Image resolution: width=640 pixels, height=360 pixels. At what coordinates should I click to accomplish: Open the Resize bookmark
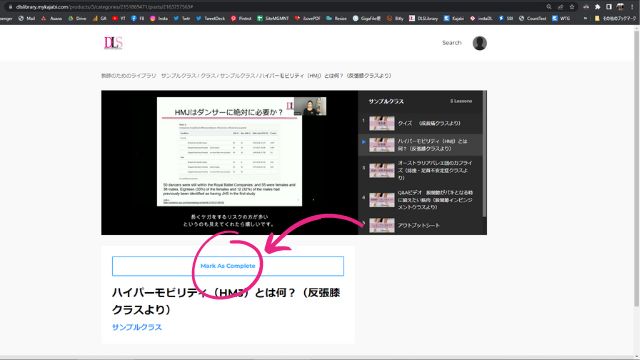click(x=336, y=18)
